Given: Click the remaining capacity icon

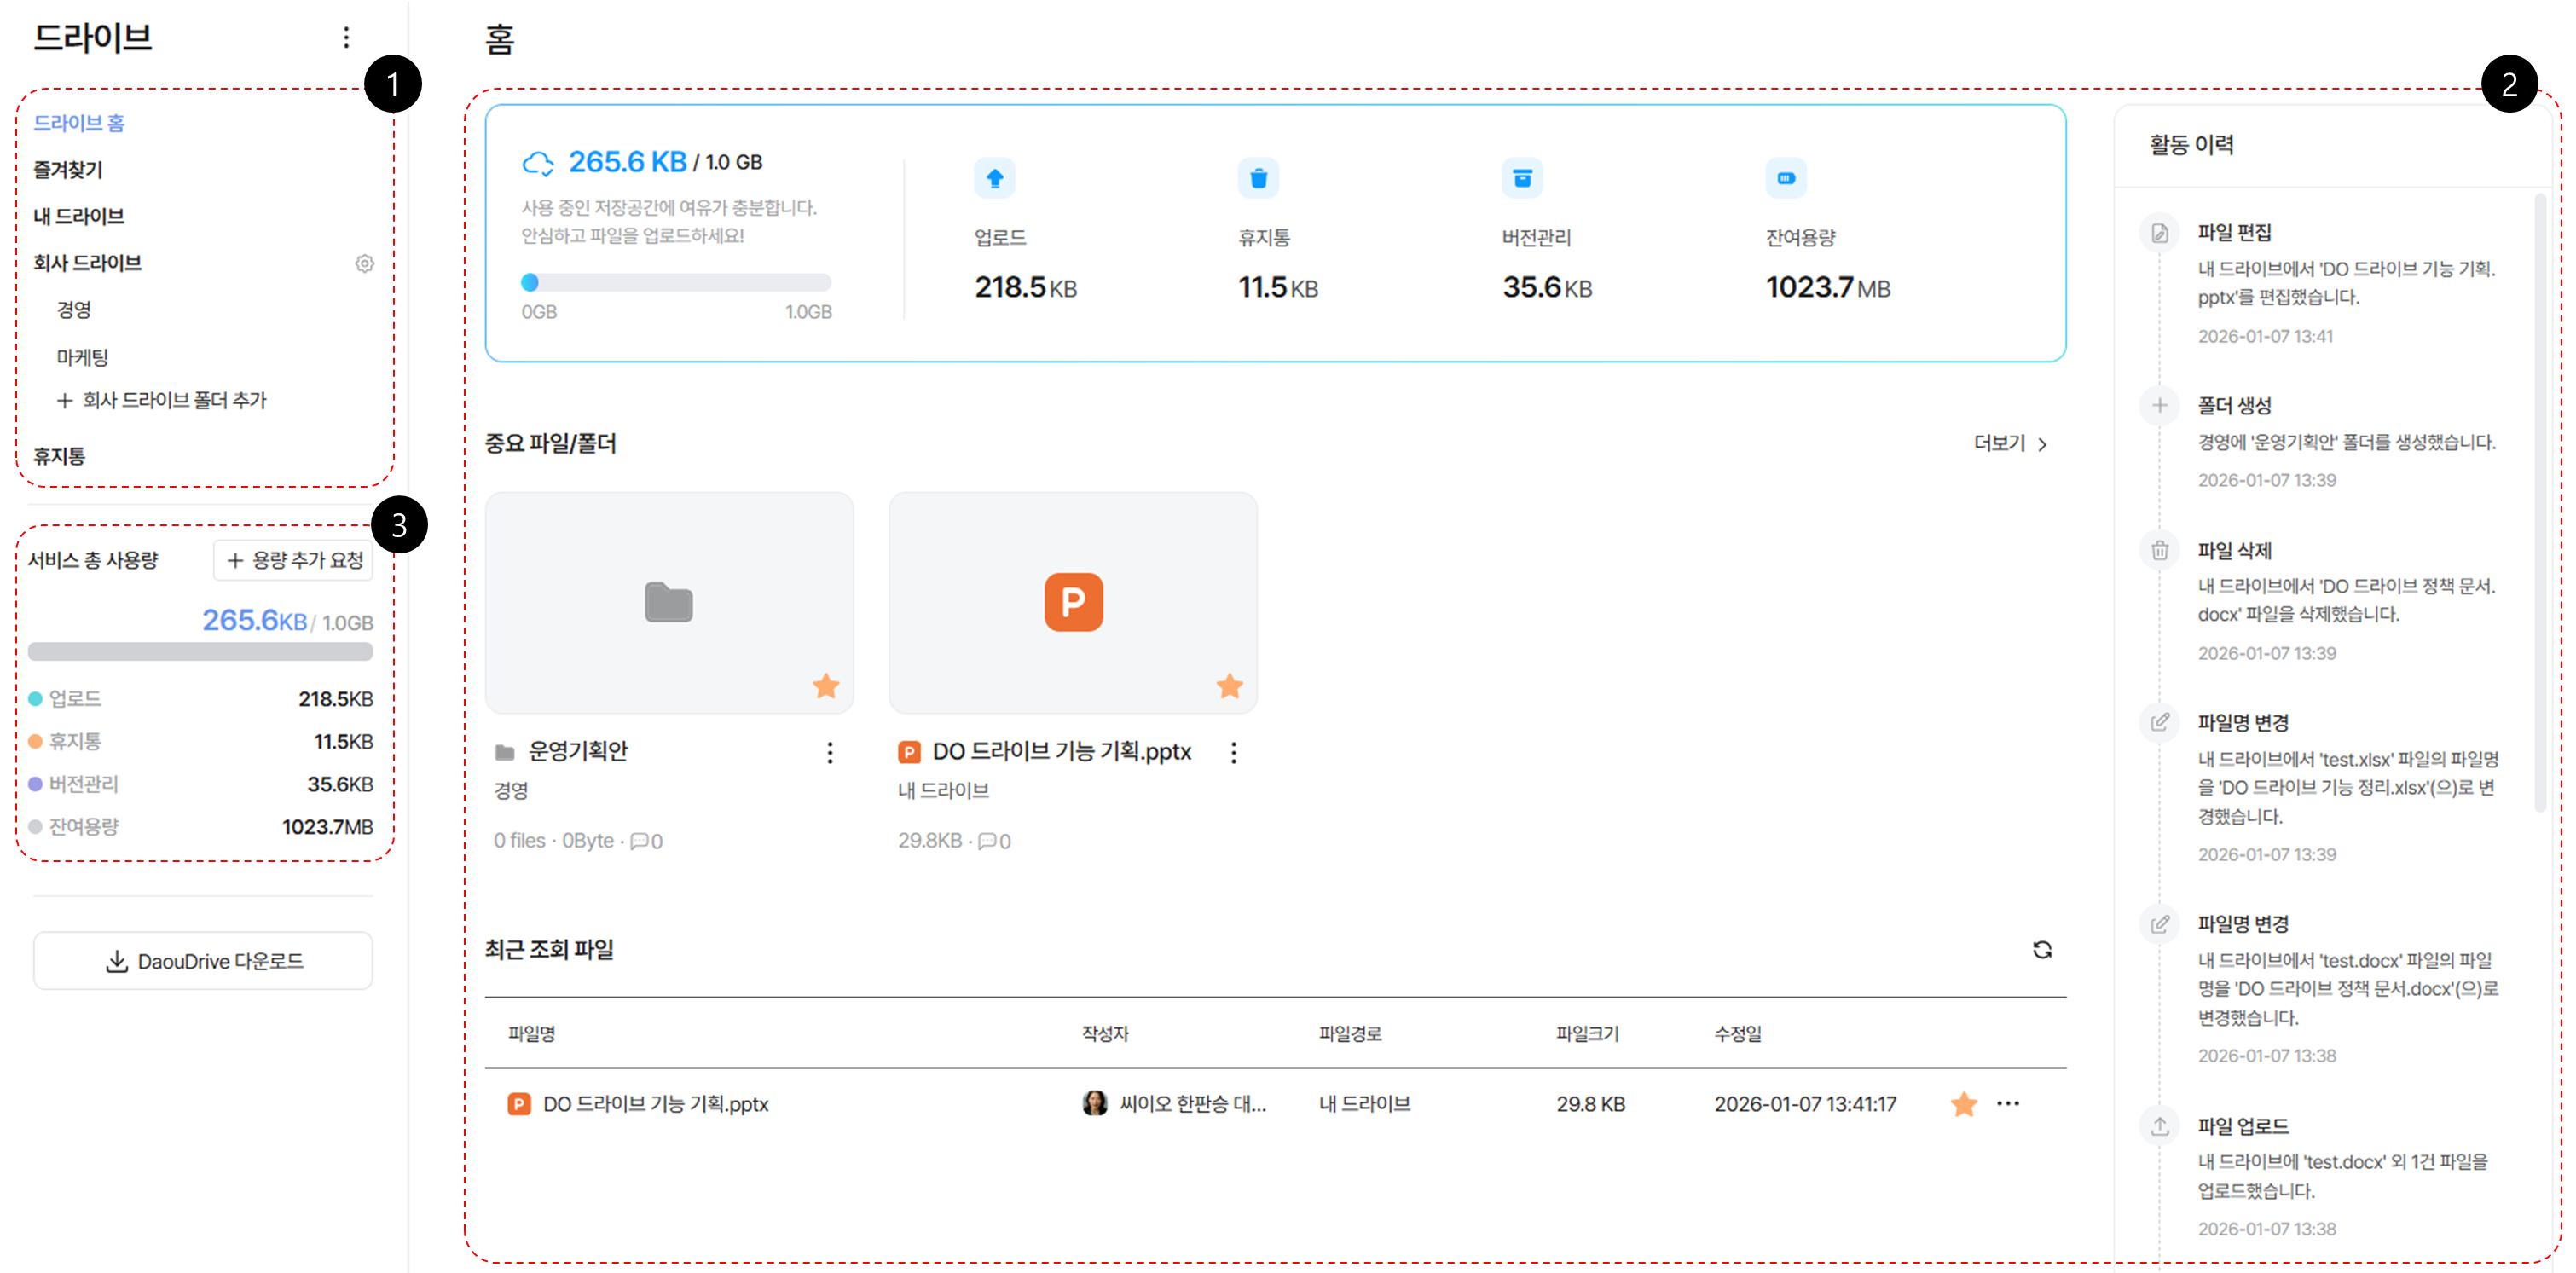Looking at the screenshot, I should (1785, 178).
